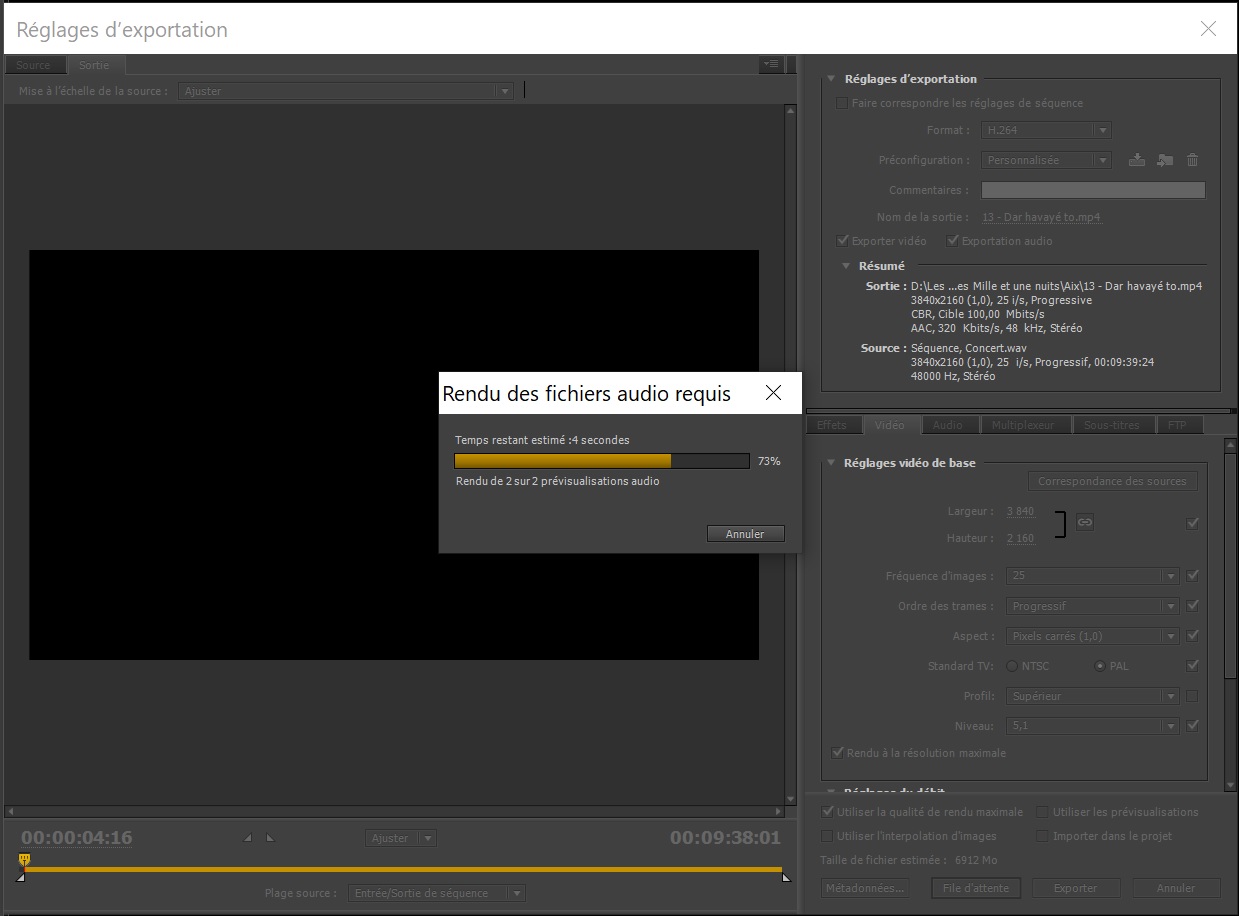Select the PAL radio button
Viewport: 1239px width, 916px height.
(x=1100, y=666)
